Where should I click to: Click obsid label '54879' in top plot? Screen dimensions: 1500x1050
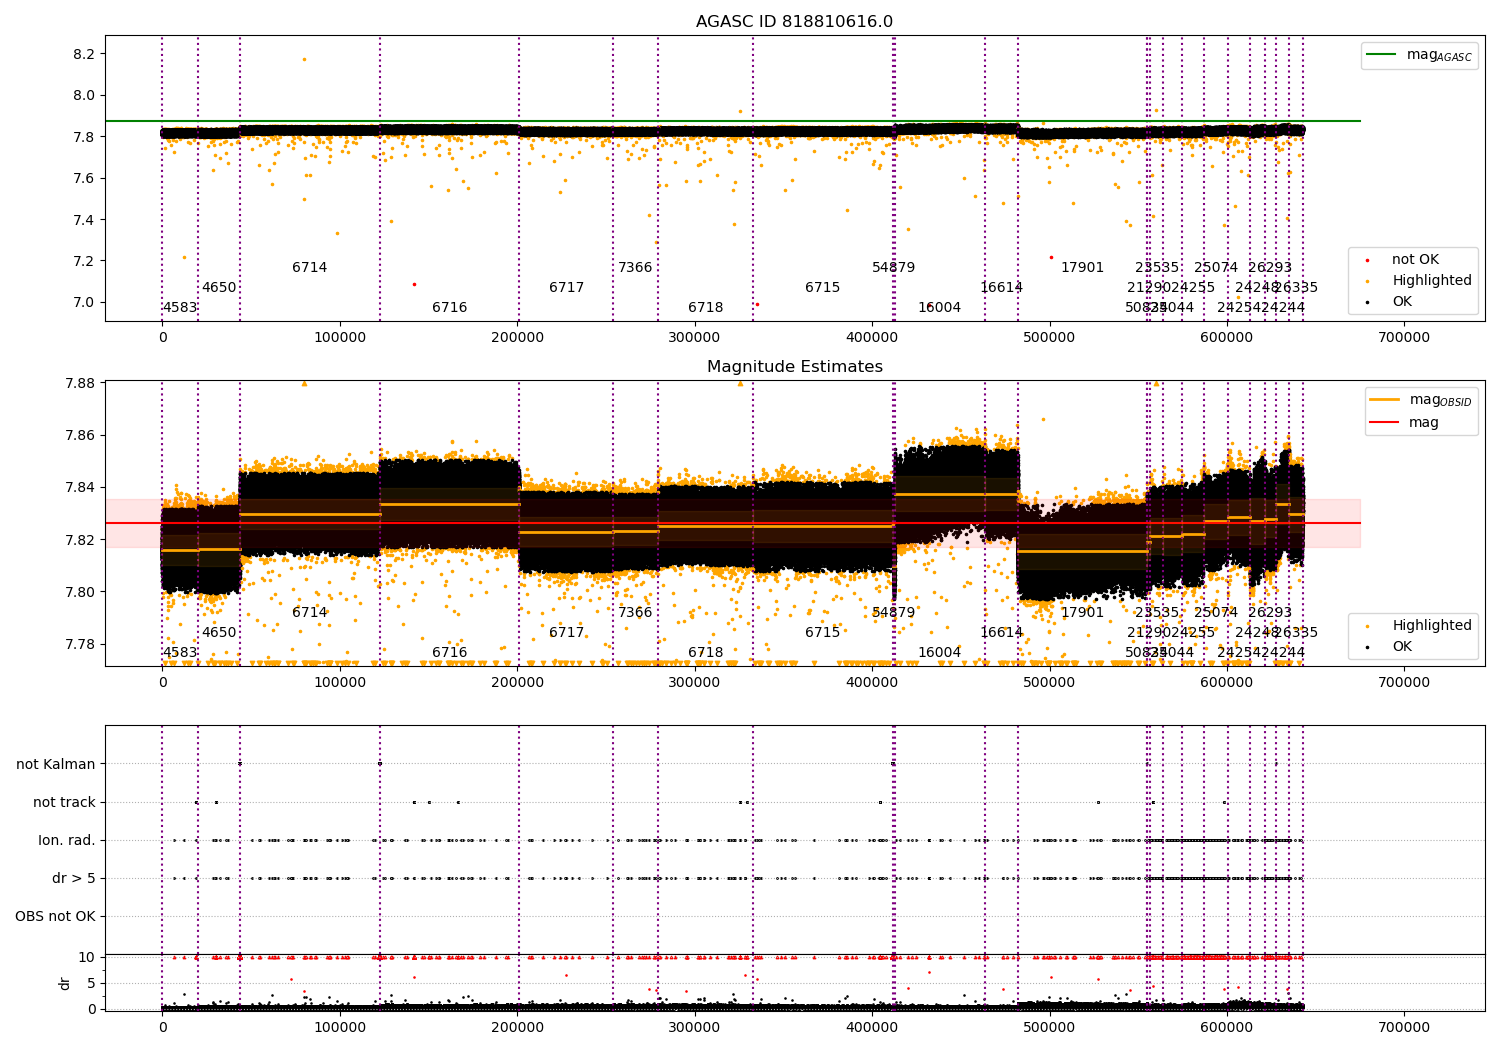click(x=893, y=268)
